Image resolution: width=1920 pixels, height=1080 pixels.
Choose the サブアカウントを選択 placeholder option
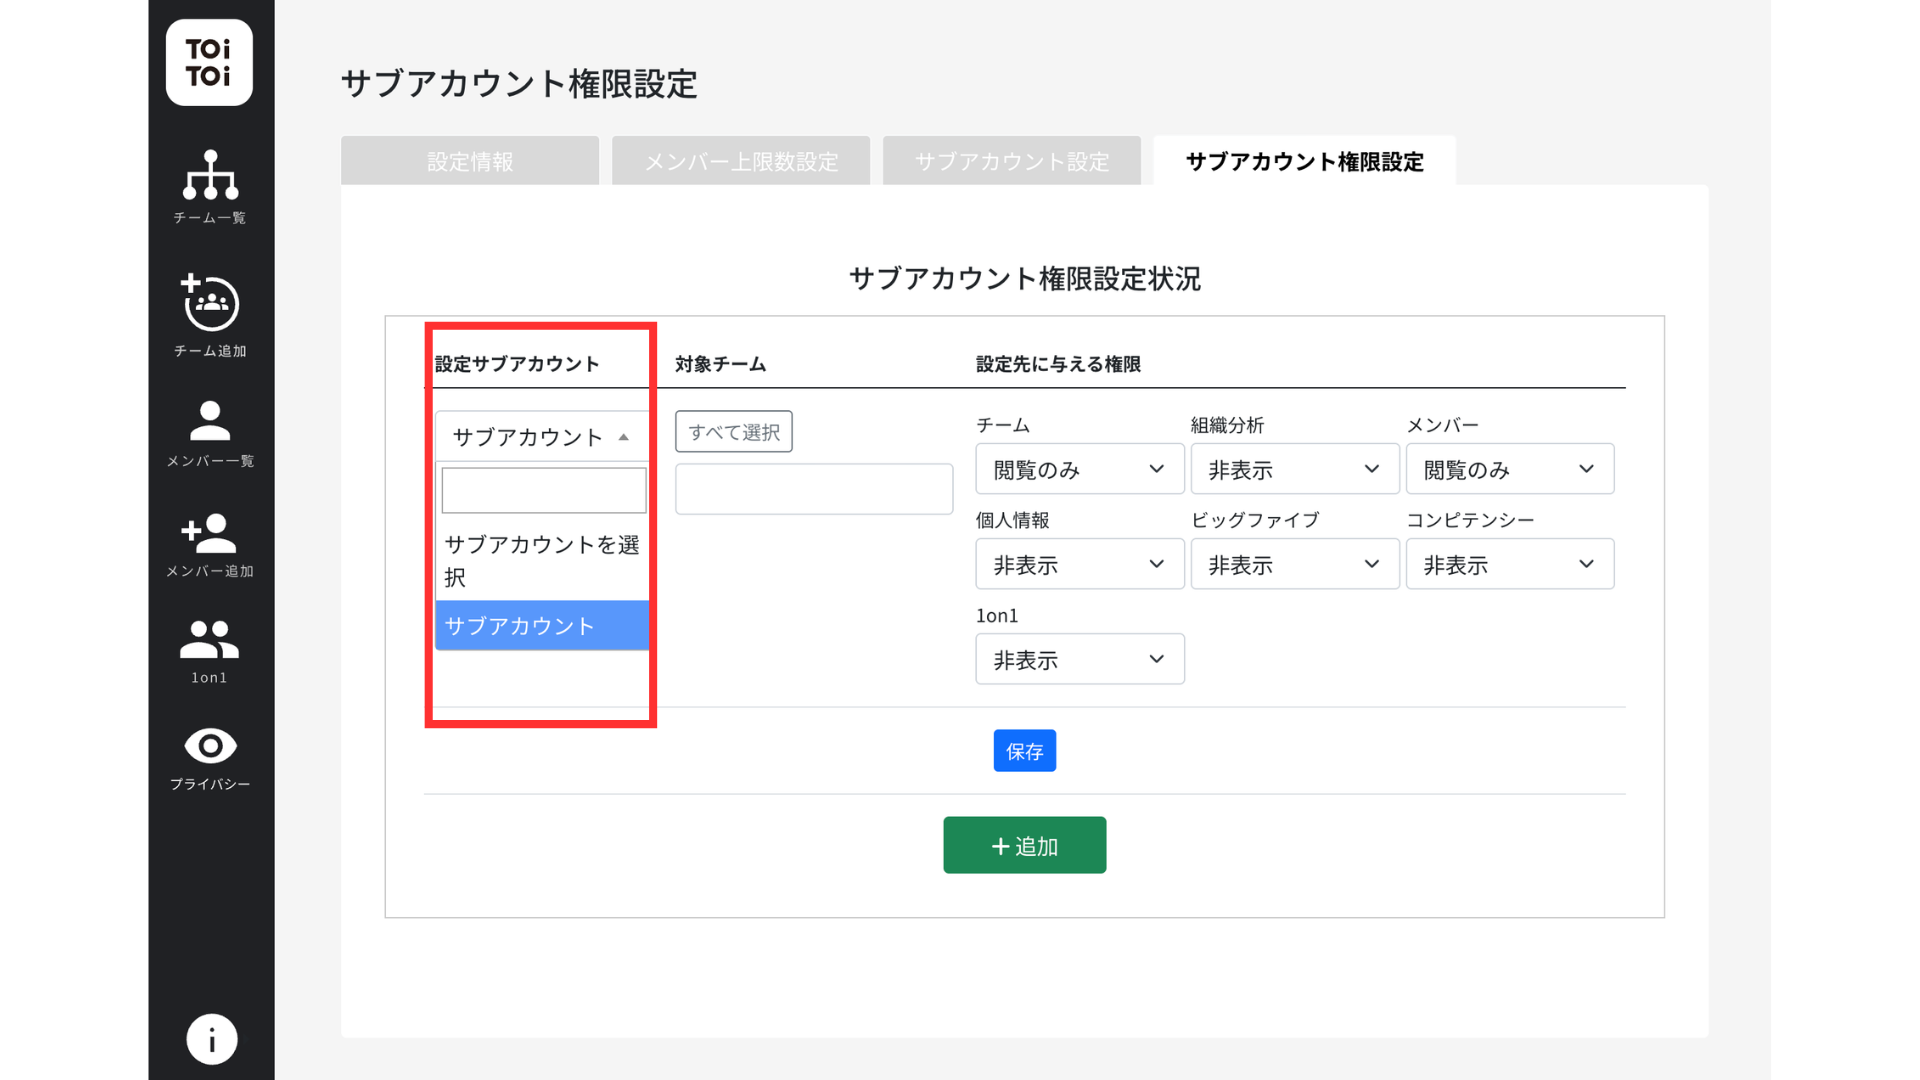coord(542,561)
